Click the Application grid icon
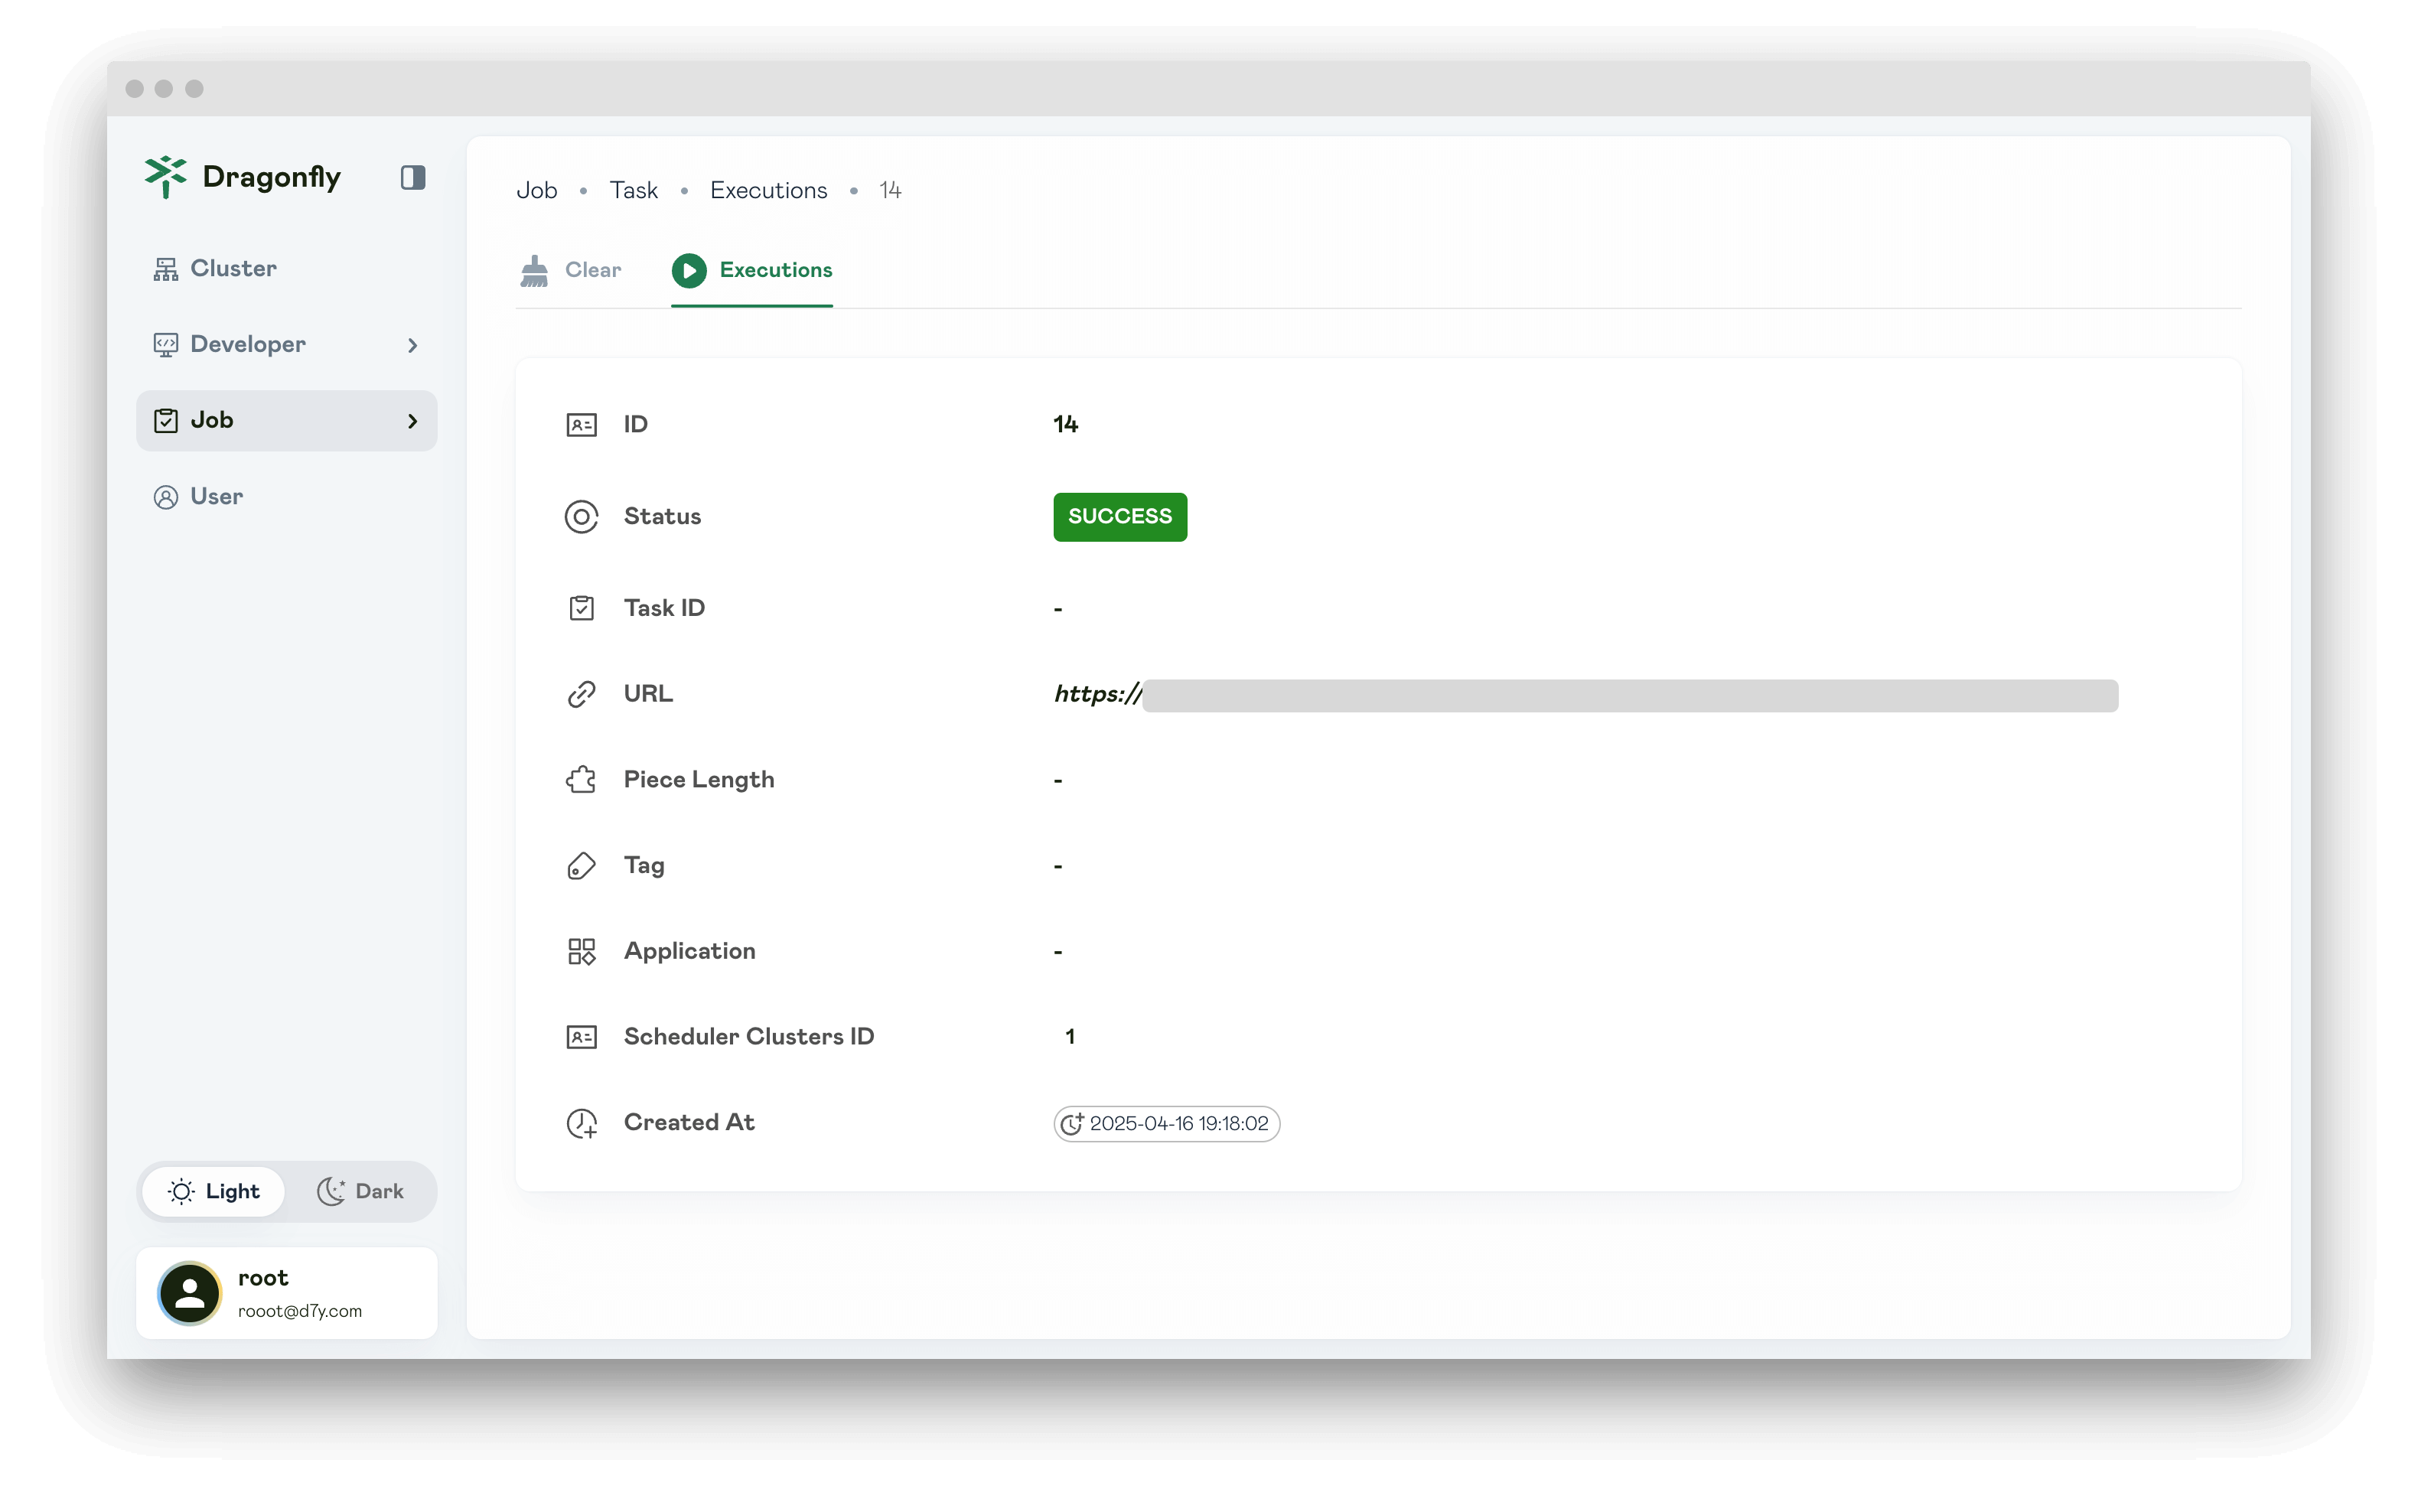The image size is (2418, 1512). tap(581, 951)
